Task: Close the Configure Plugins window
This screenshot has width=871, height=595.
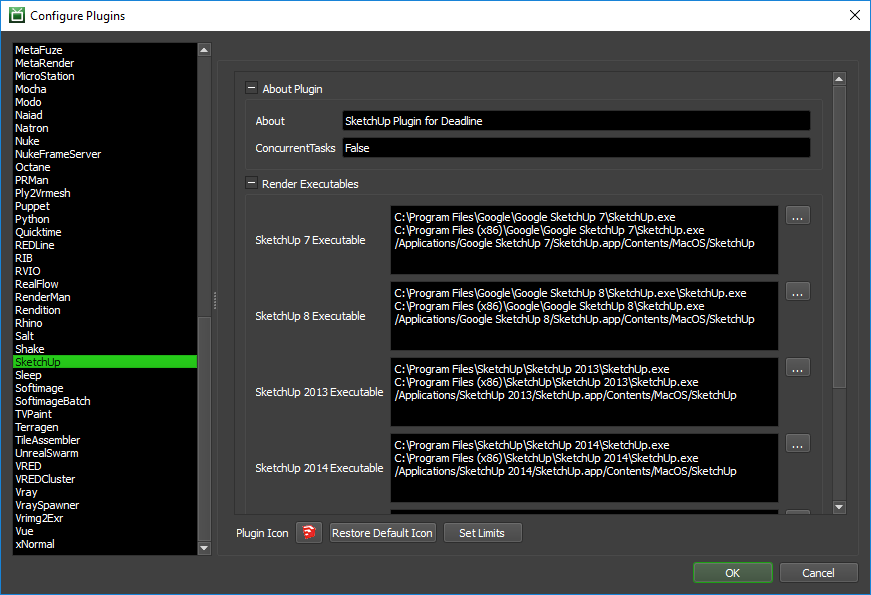Action: (855, 15)
